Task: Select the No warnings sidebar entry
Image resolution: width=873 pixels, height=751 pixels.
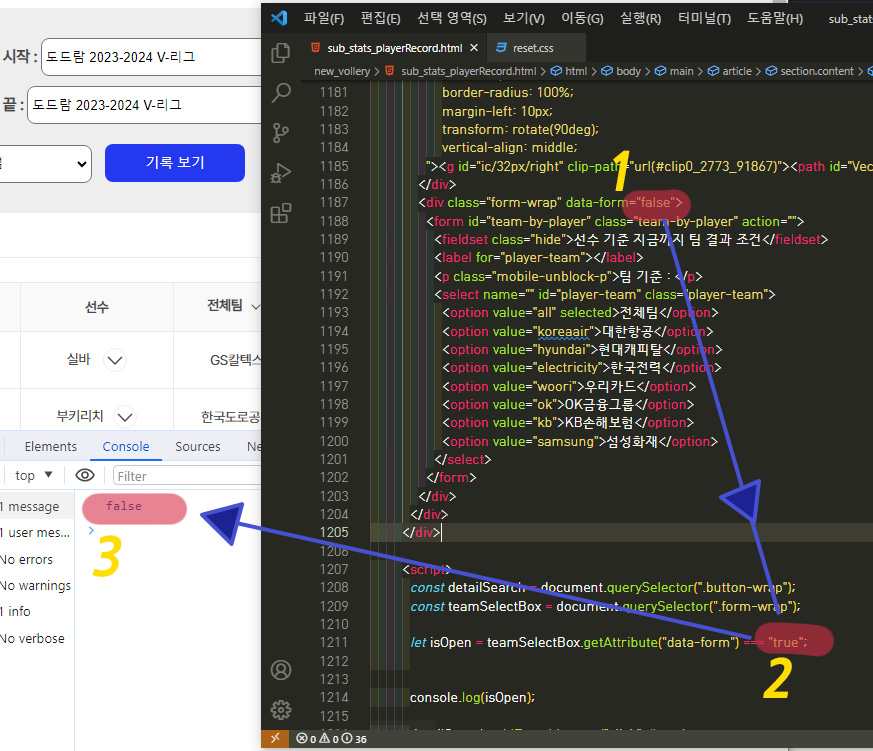Action: point(36,586)
